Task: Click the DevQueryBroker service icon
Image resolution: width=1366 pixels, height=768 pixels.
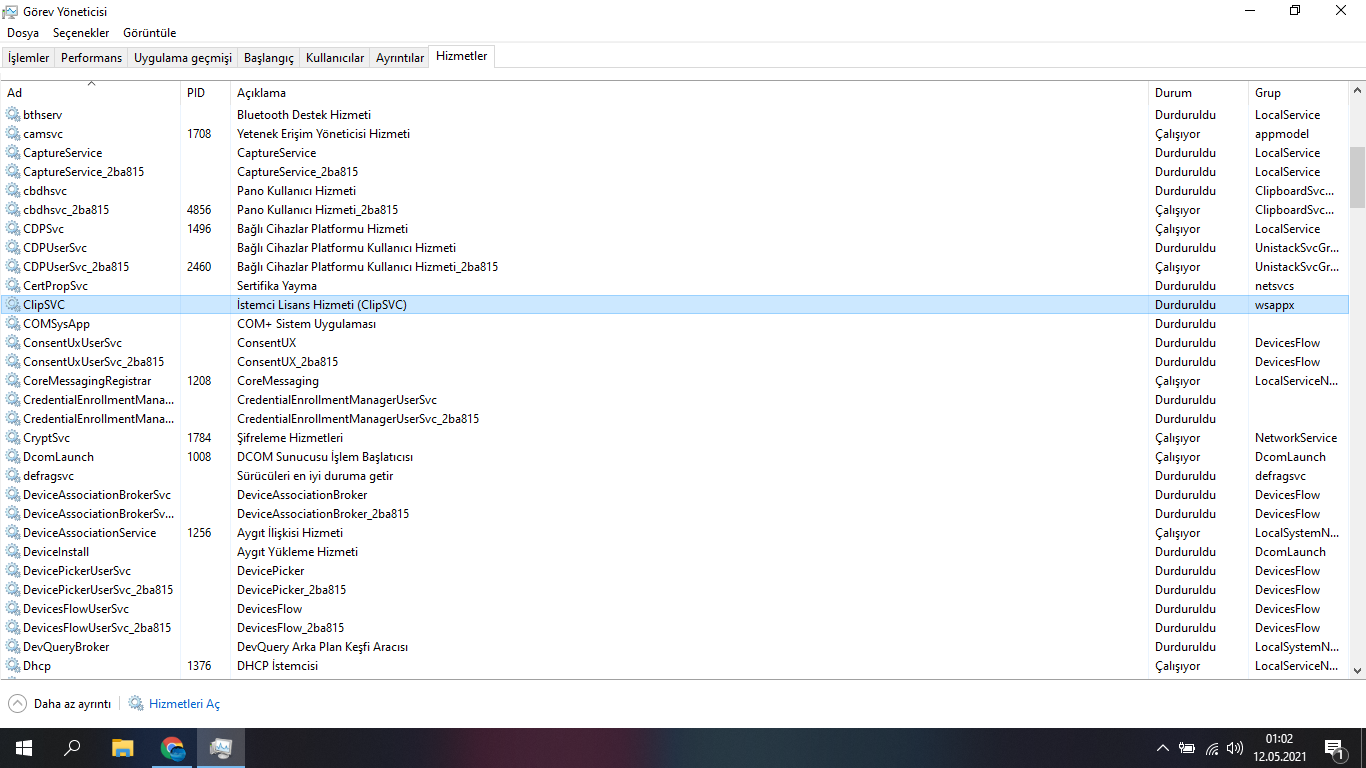Action: pyautogui.click(x=13, y=647)
